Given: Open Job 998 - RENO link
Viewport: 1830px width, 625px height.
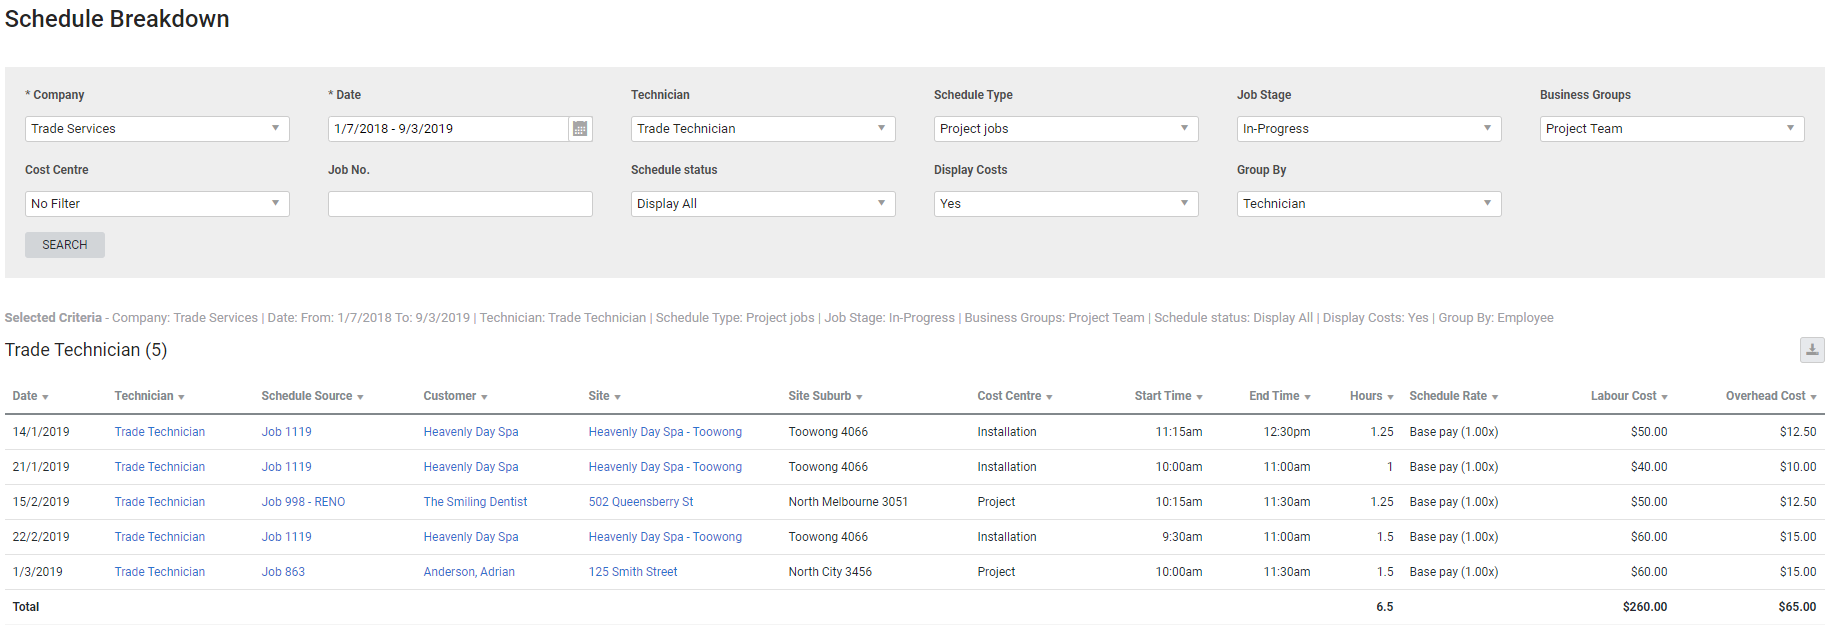Looking at the screenshot, I should pyautogui.click(x=303, y=502).
